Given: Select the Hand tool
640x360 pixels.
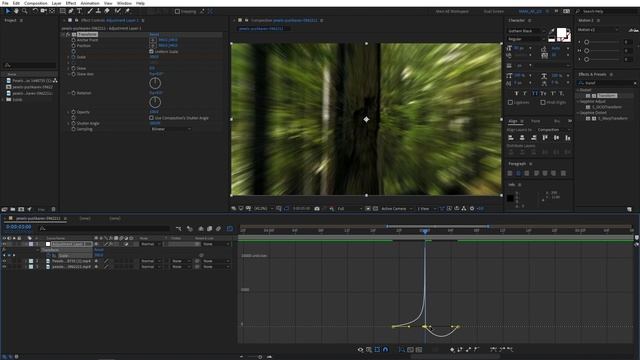Looking at the screenshot, I should pyautogui.click(x=16, y=11).
